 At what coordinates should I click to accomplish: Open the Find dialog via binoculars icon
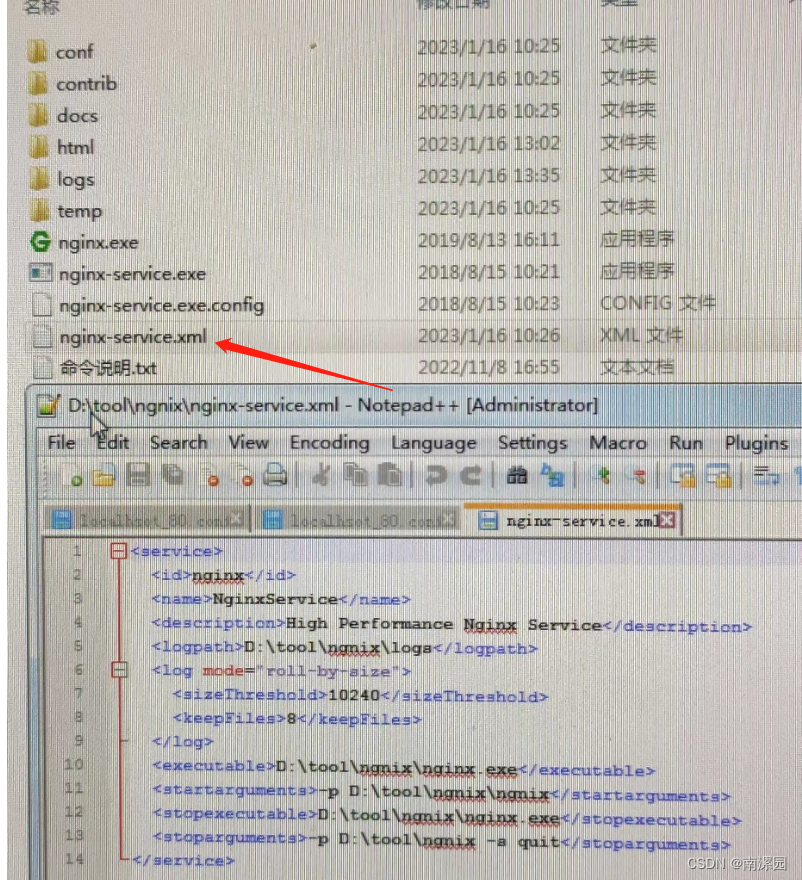coord(517,478)
